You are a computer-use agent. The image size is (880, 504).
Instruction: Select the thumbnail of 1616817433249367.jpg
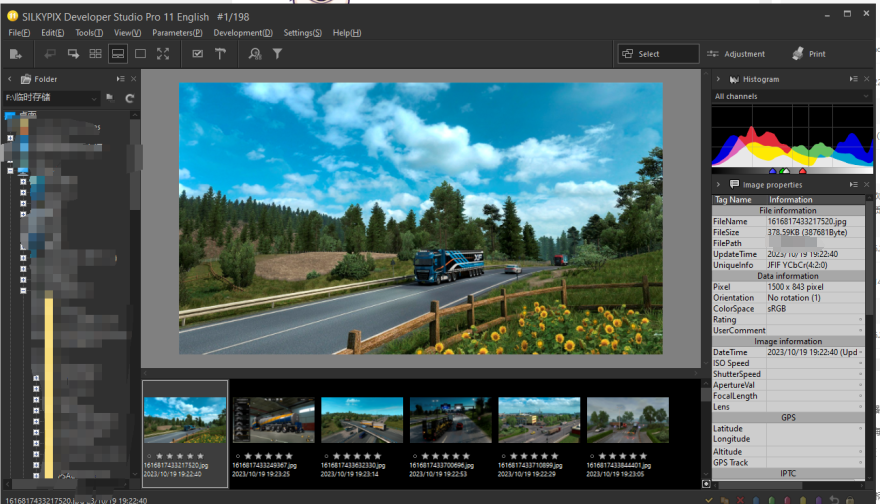pyautogui.click(x=273, y=420)
